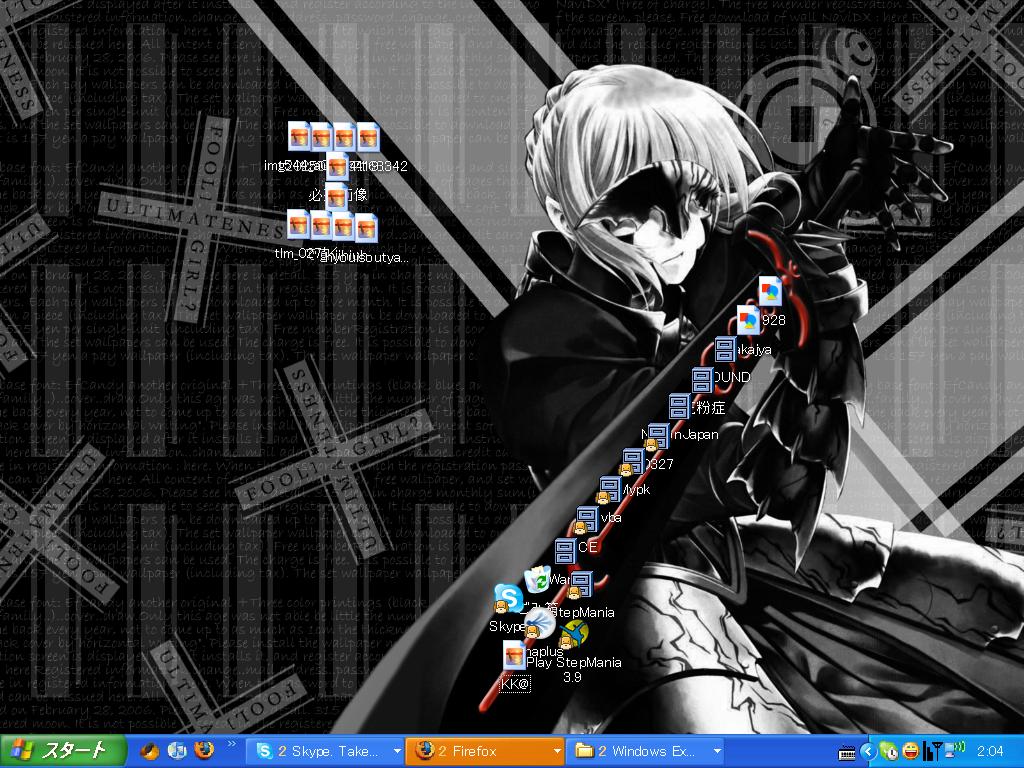Click the orange smiley tray icon

[910, 752]
